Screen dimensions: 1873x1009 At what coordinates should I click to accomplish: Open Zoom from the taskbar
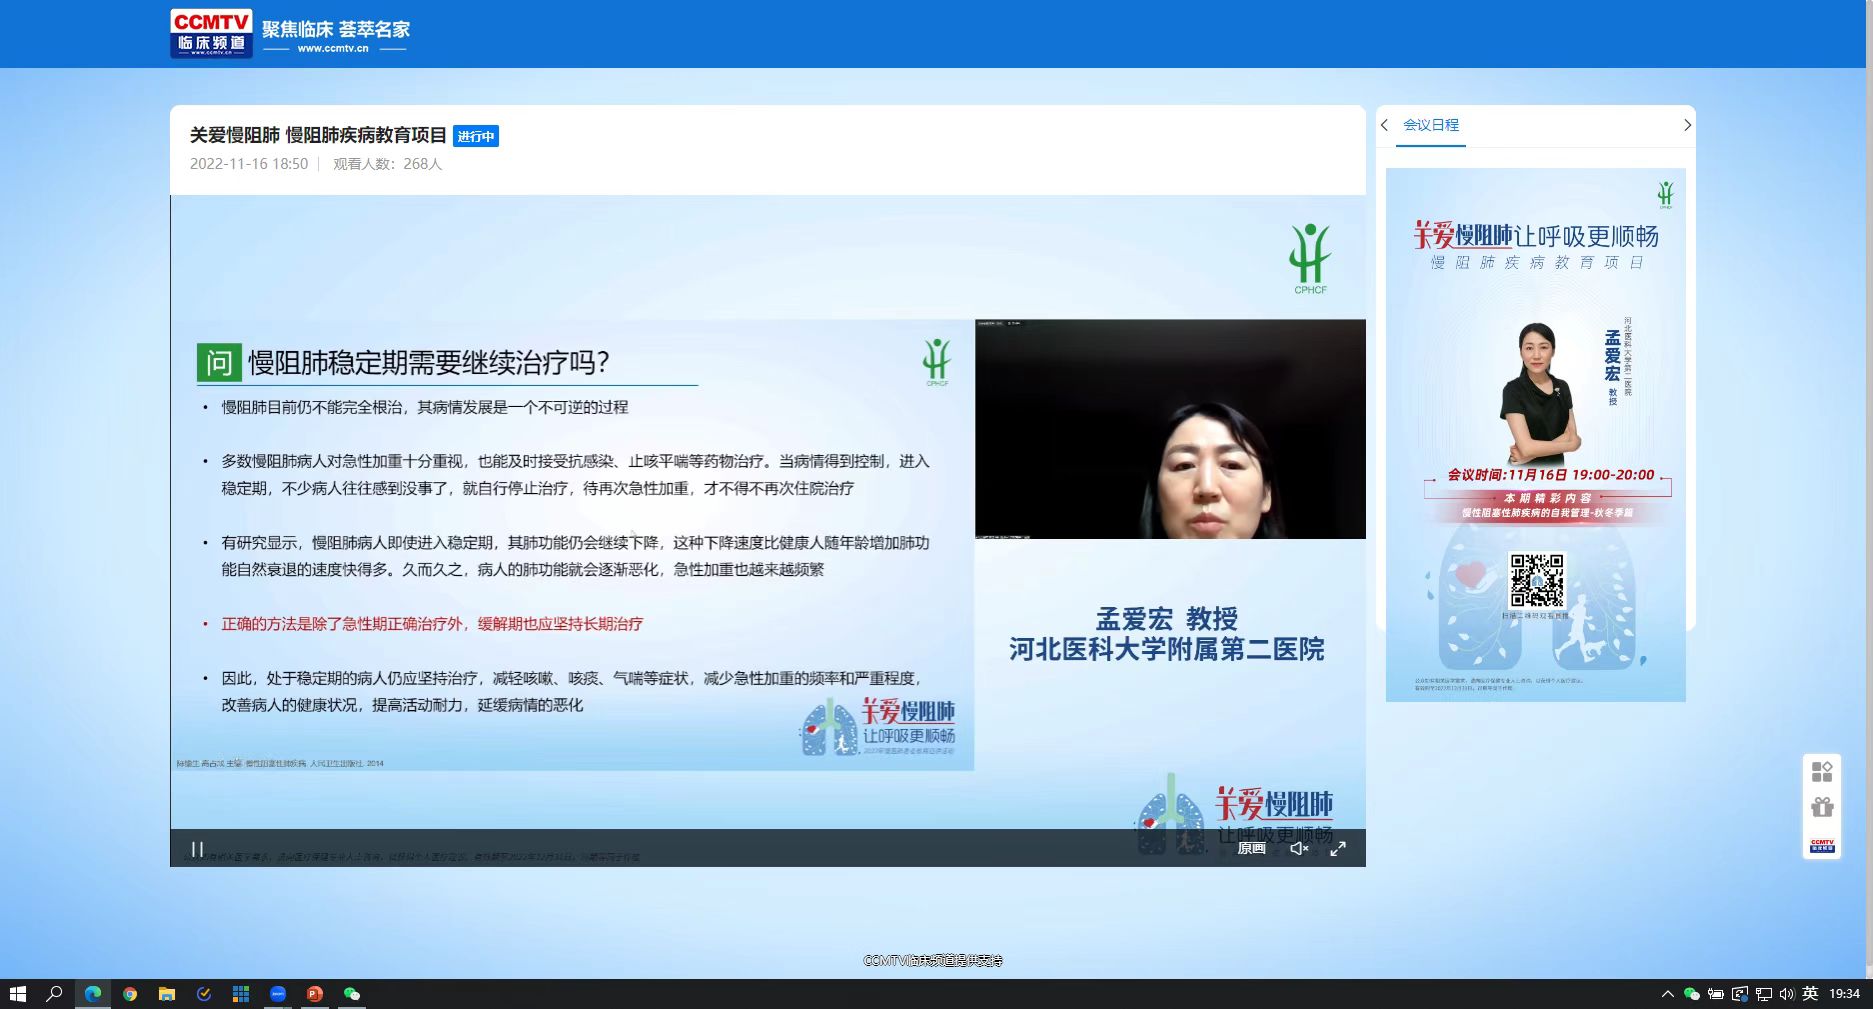click(278, 994)
